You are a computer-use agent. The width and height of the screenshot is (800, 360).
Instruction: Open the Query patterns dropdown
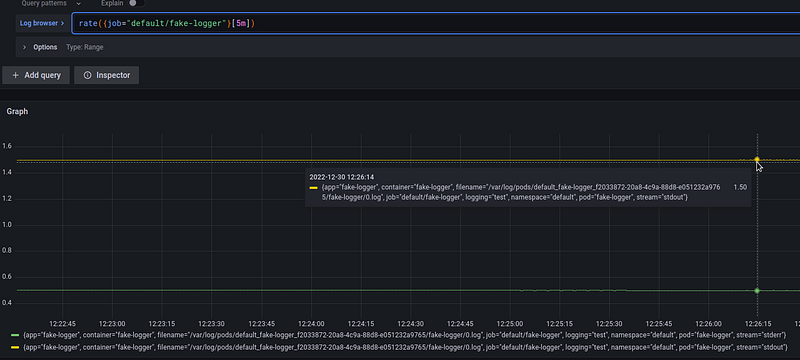pos(51,3)
